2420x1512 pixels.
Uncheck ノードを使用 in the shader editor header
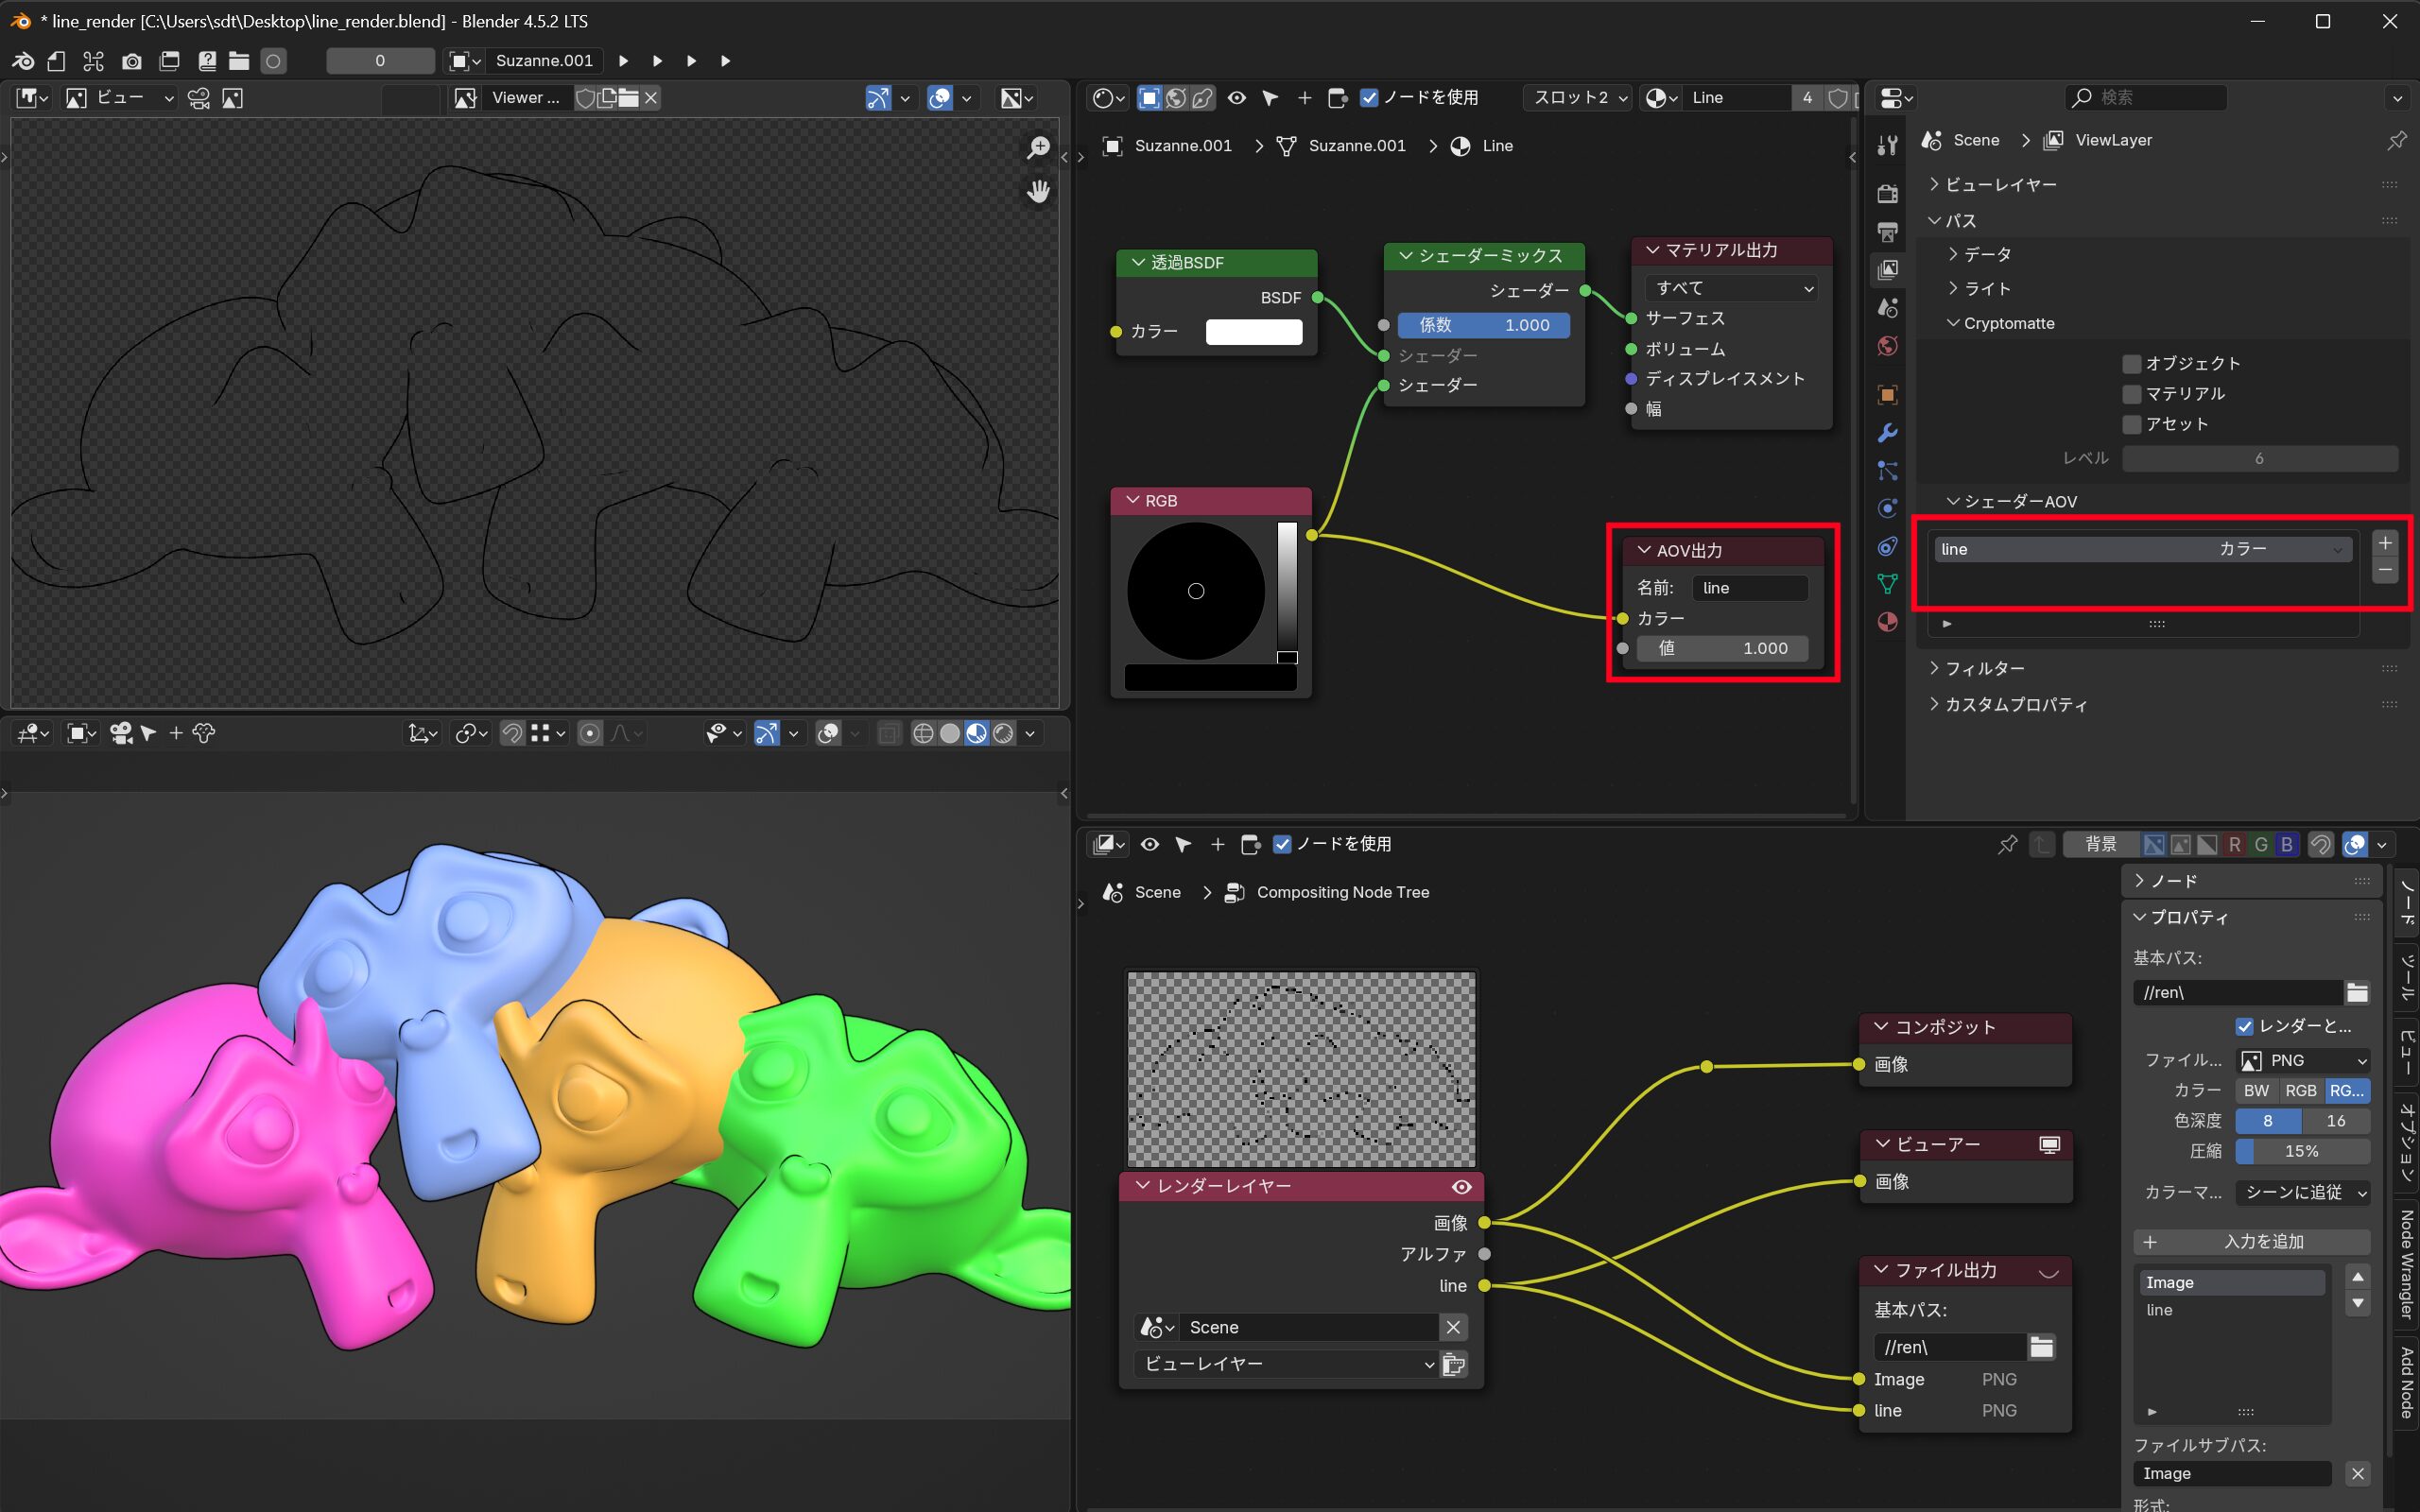(1370, 98)
